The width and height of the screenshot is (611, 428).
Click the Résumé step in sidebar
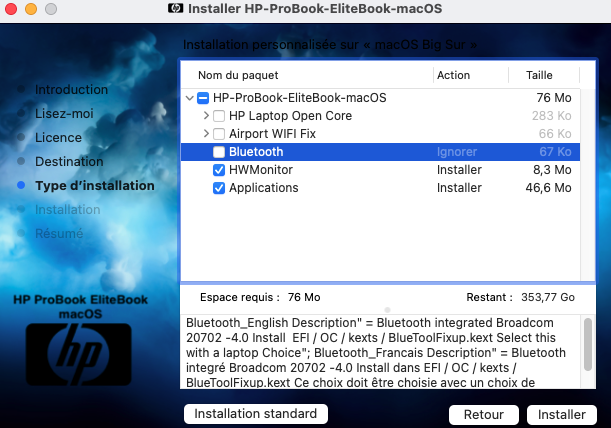point(59,233)
